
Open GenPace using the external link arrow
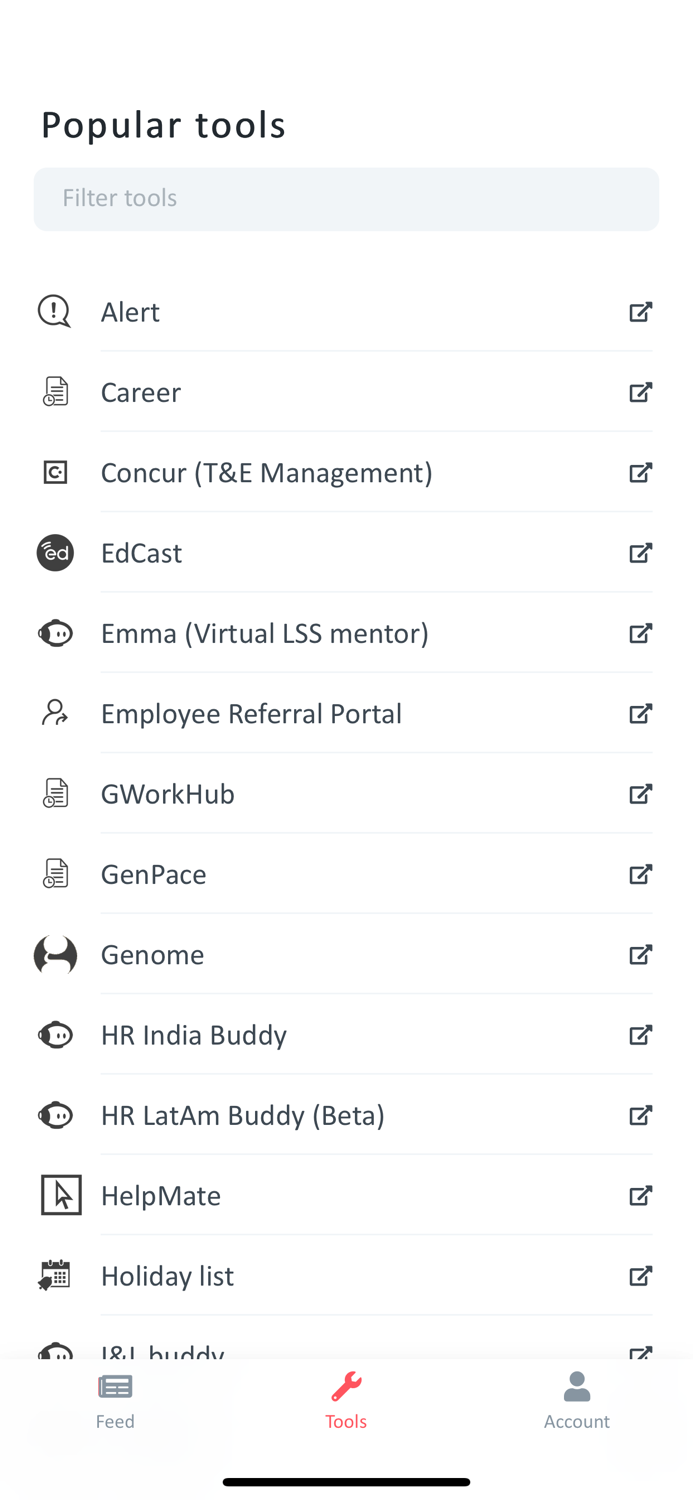point(640,873)
